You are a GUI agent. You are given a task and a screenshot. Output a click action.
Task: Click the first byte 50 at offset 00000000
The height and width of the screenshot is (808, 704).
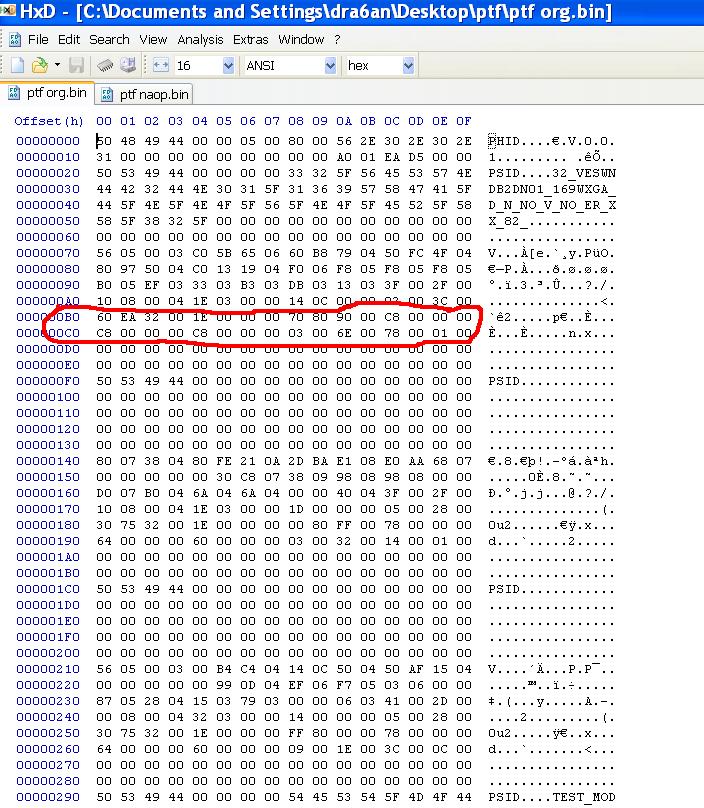(x=104, y=141)
